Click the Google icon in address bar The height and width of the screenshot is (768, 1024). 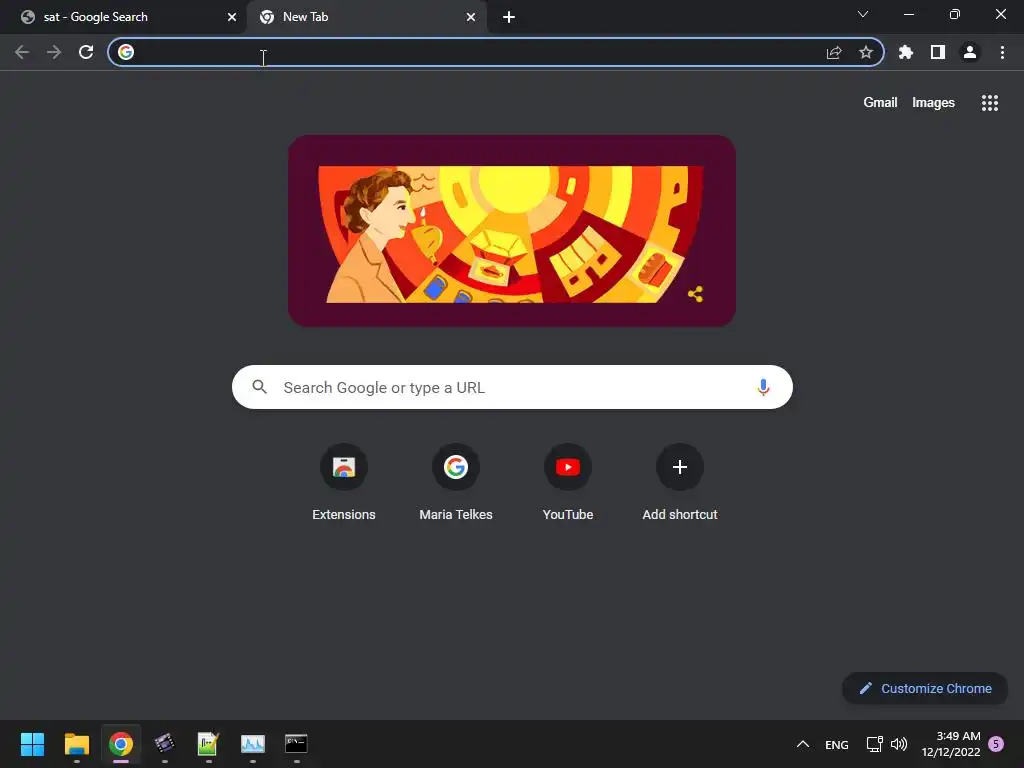click(126, 52)
